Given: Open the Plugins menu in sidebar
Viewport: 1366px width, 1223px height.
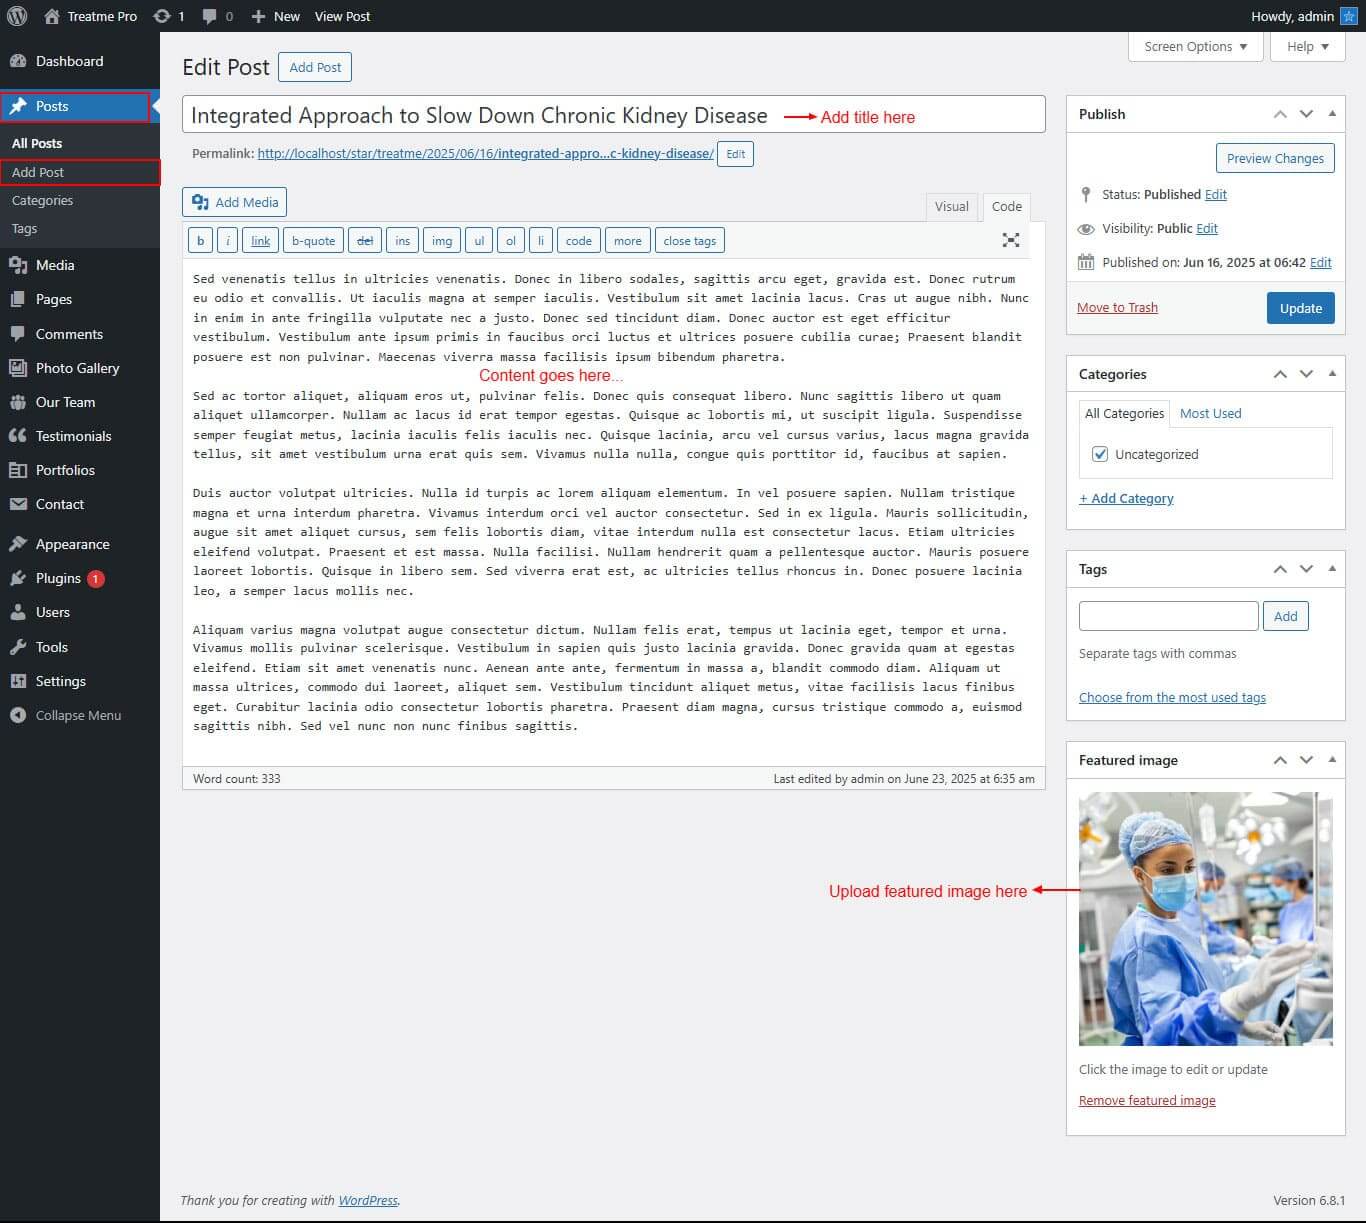Looking at the screenshot, I should (x=58, y=578).
